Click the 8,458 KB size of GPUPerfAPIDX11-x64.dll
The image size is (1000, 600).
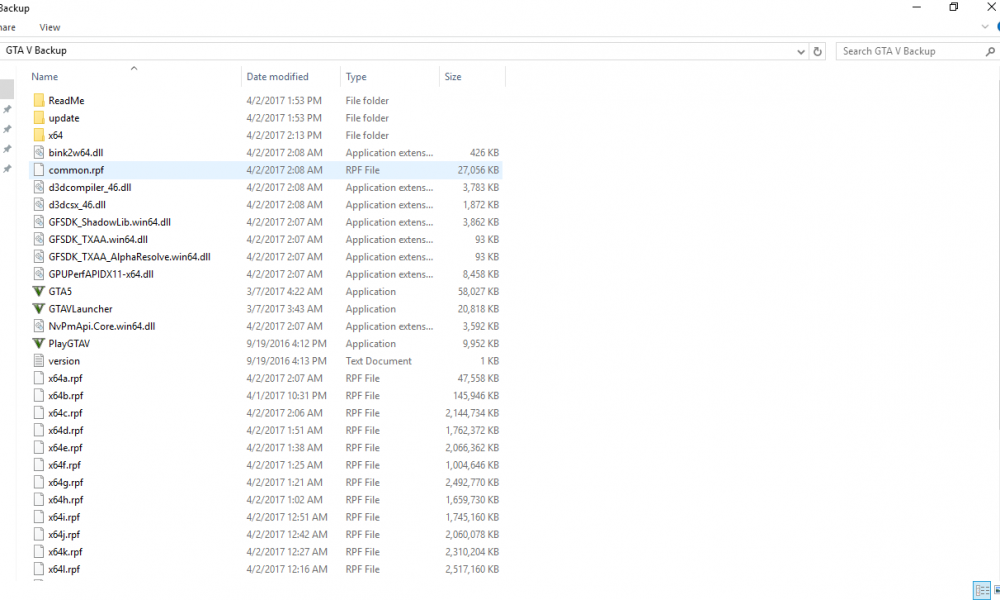(x=481, y=274)
